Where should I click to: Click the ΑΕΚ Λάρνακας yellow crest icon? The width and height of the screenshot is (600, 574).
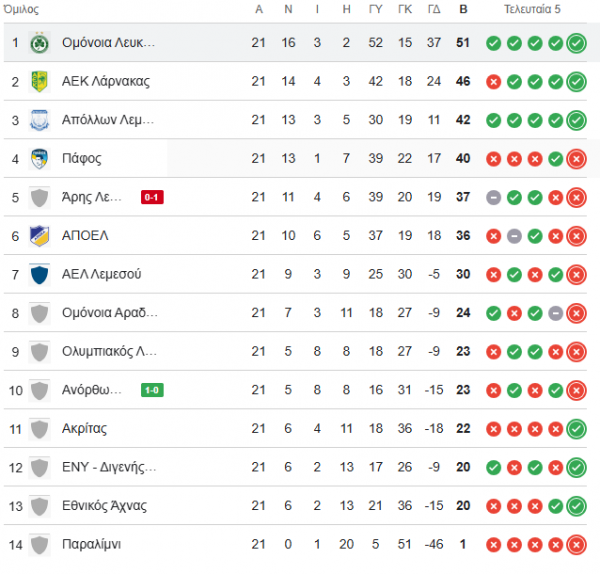39,82
